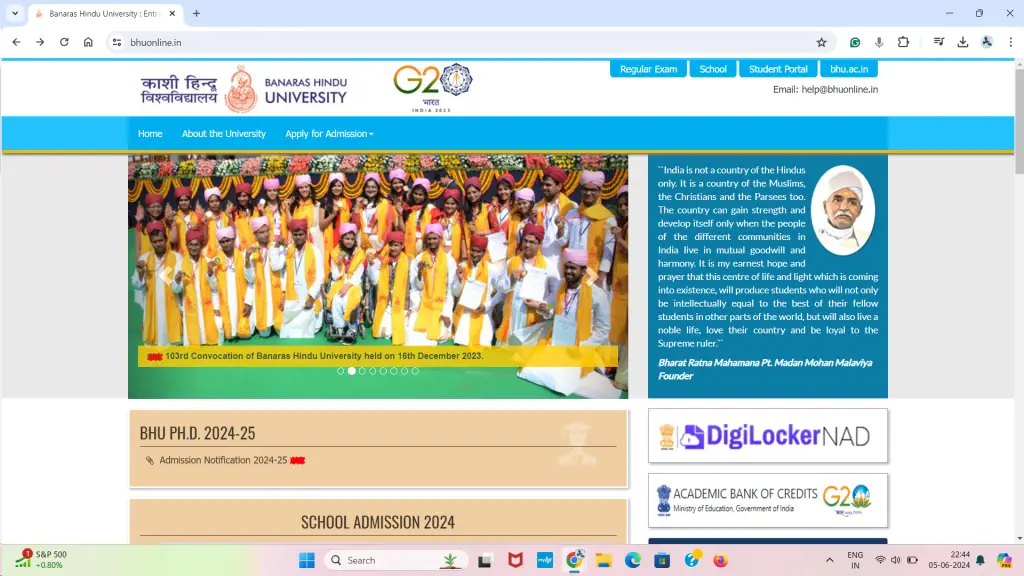
Task: Open the Chrome three-dot menu
Action: tap(1010, 42)
